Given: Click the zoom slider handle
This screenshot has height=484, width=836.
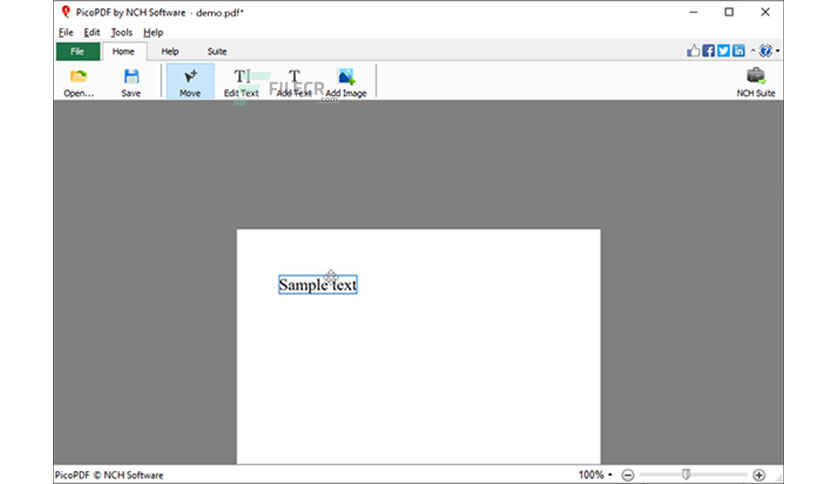Looking at the screenshot, I should pos(685,474).
